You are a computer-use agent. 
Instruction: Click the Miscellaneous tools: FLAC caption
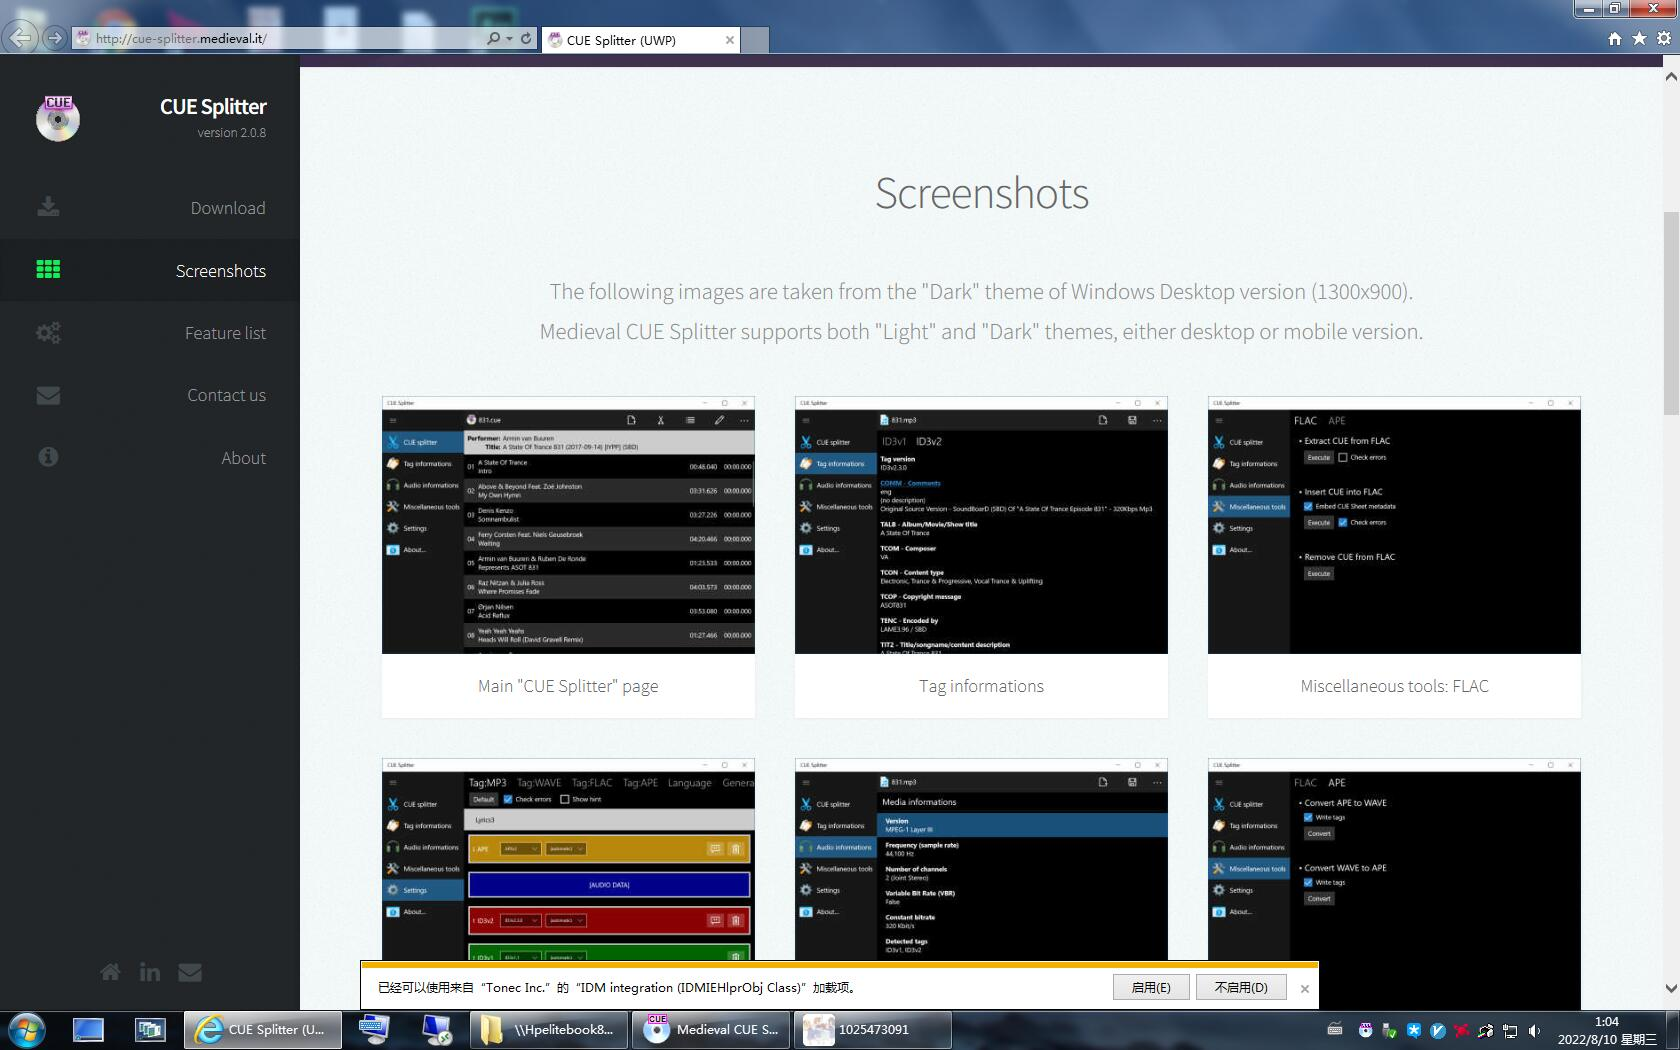tap(1394, 686)
